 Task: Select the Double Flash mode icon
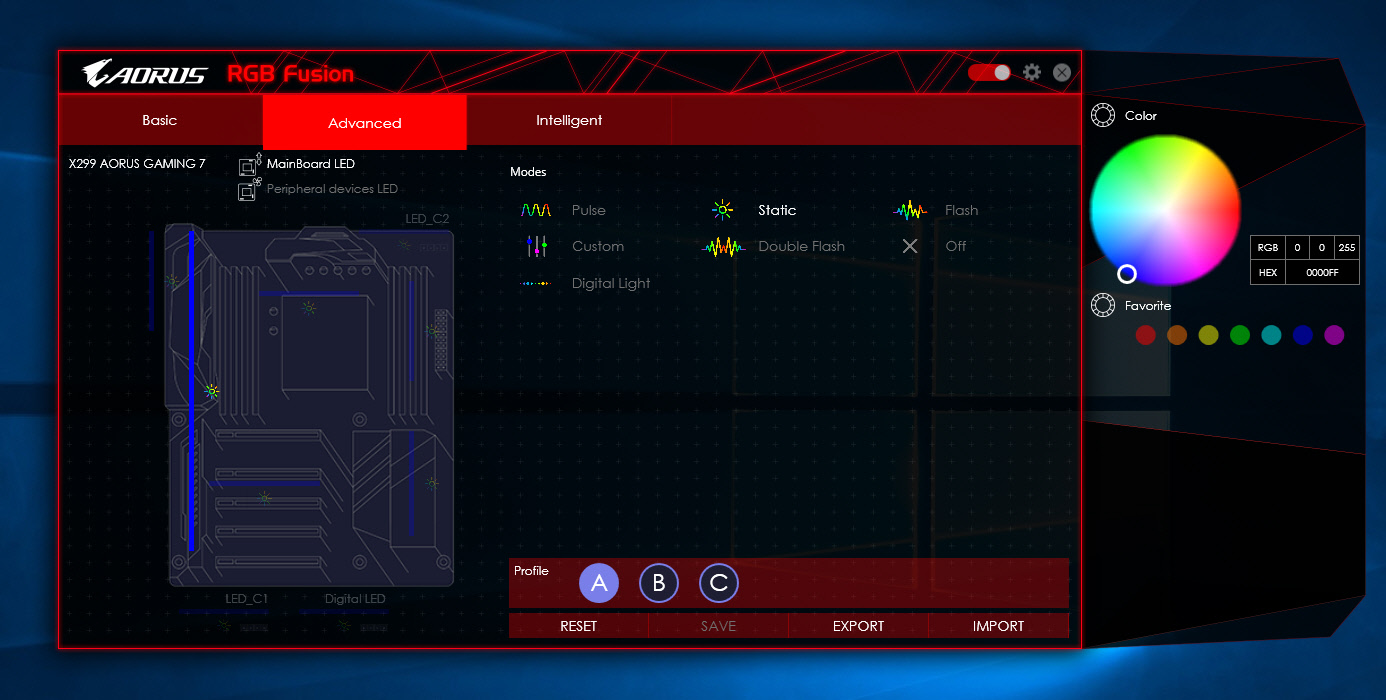click(x=724, y=246)
